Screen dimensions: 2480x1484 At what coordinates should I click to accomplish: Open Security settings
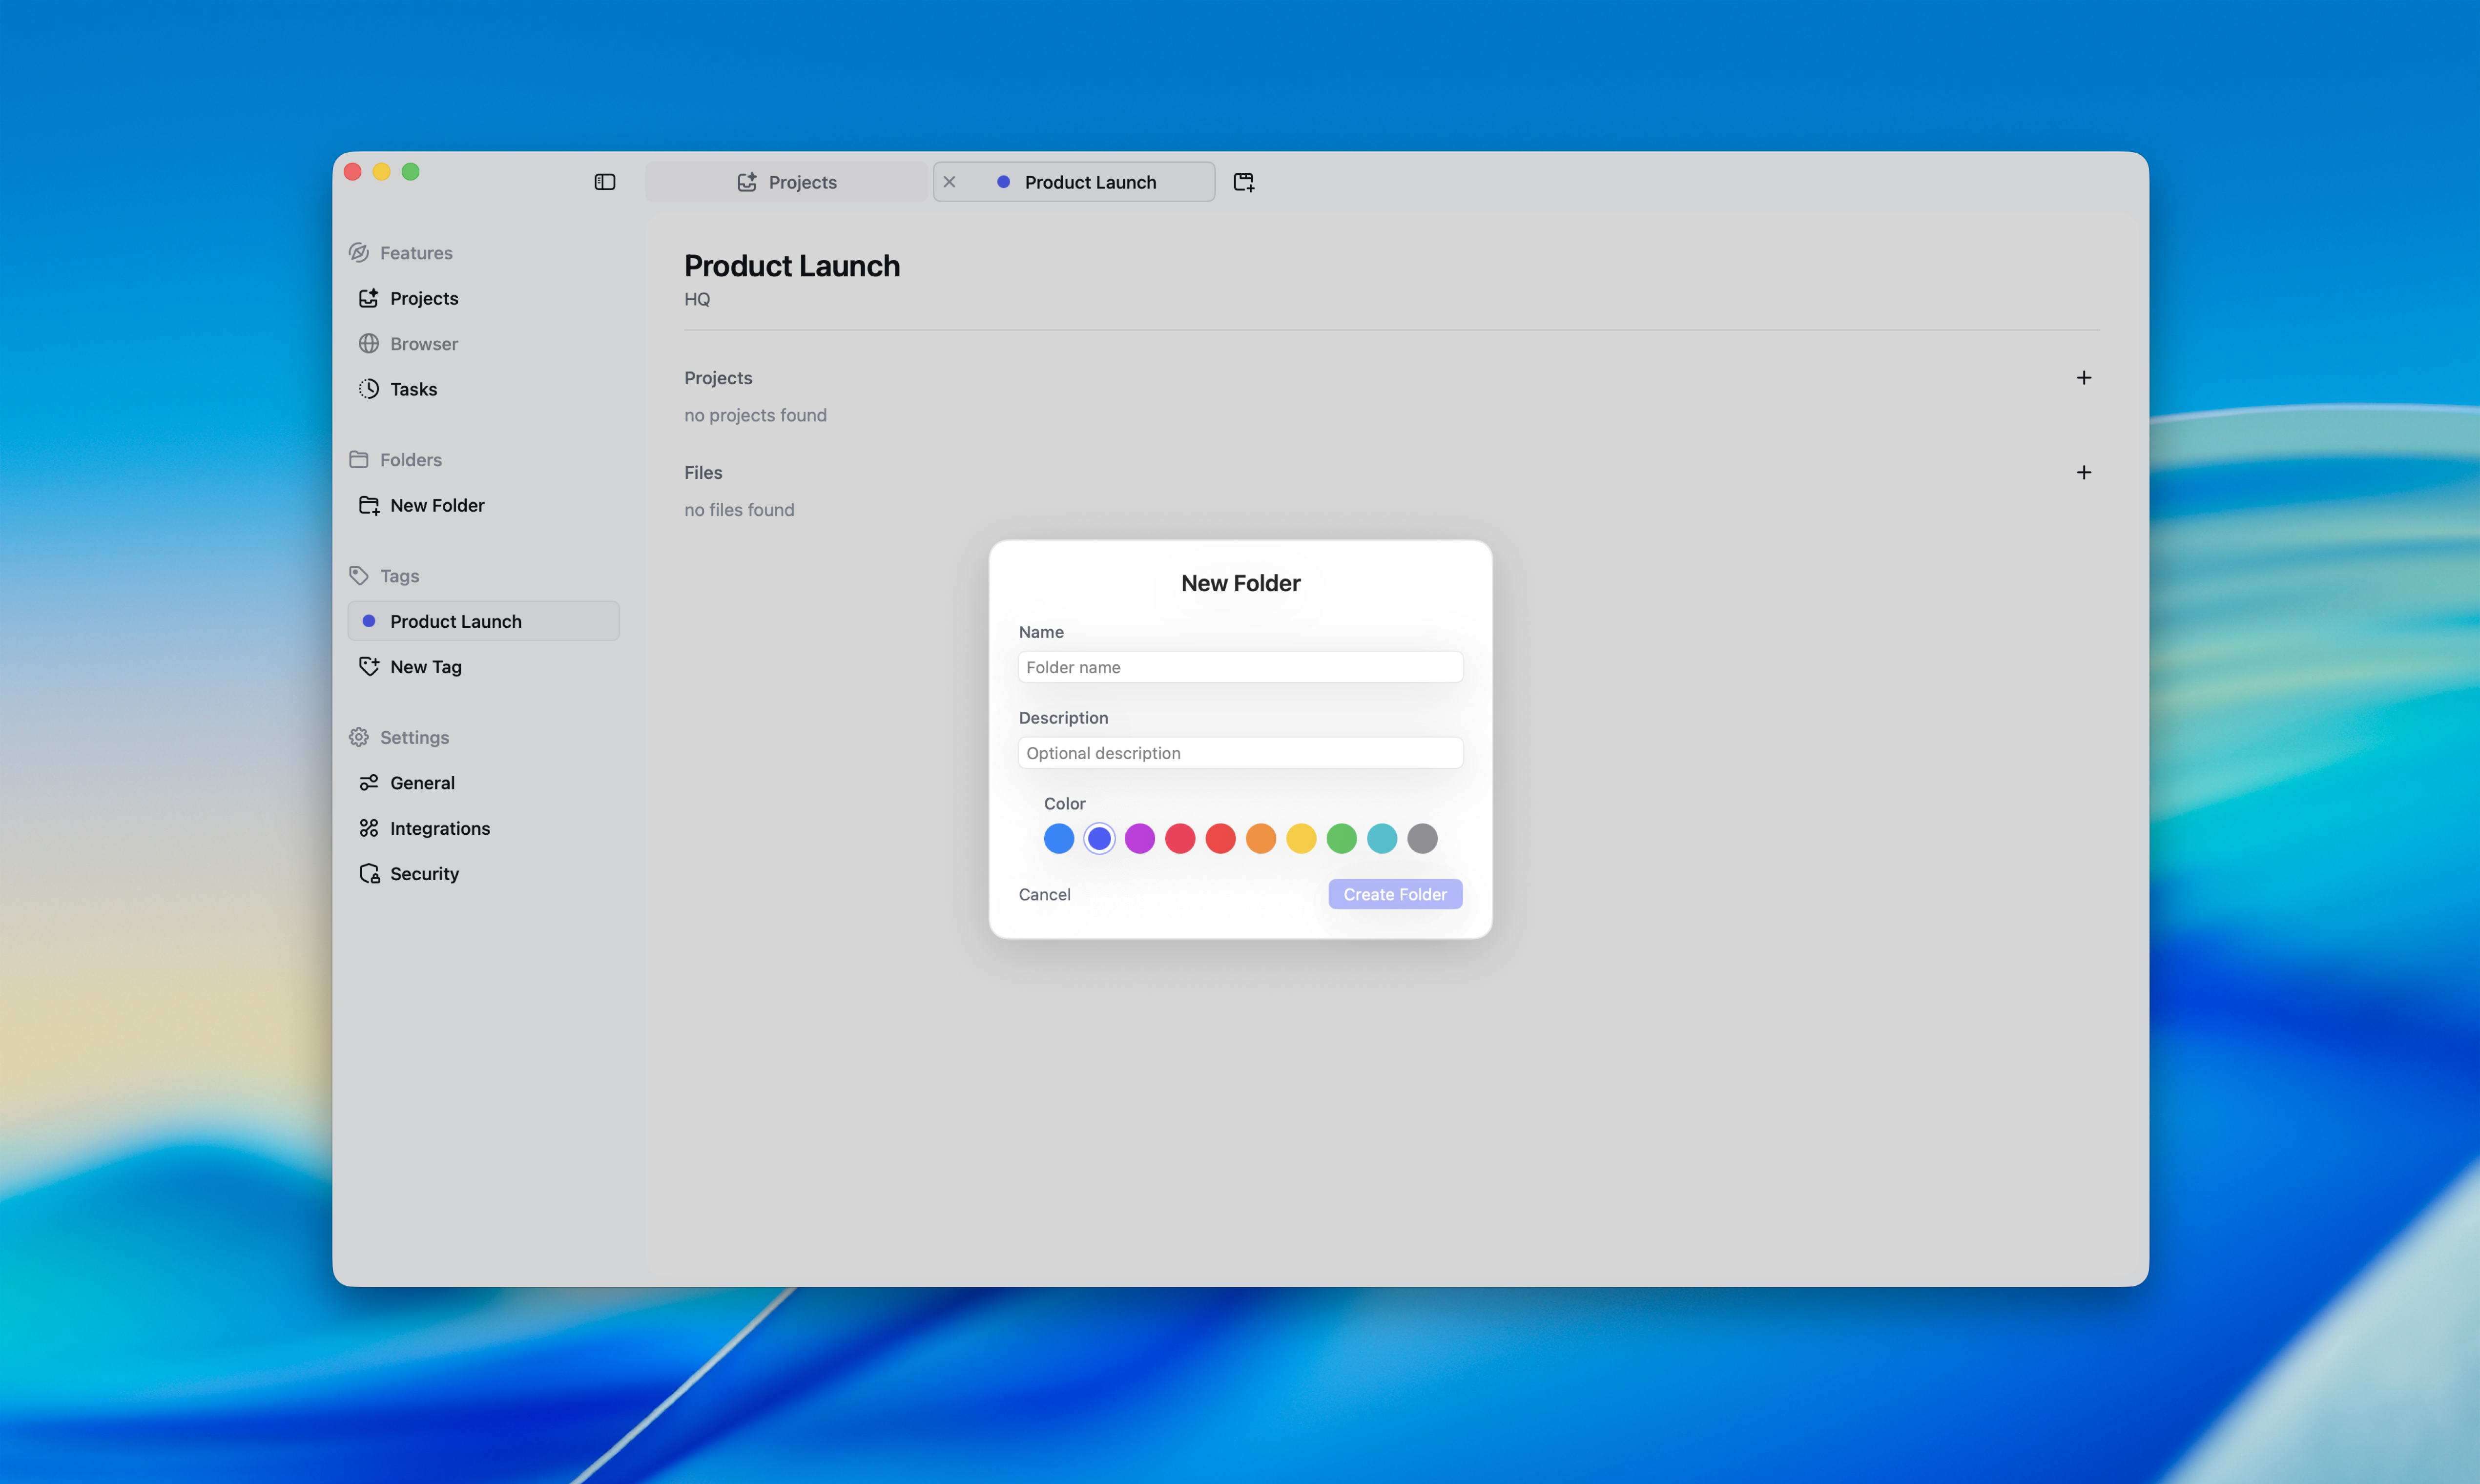(x=484, y=874)
